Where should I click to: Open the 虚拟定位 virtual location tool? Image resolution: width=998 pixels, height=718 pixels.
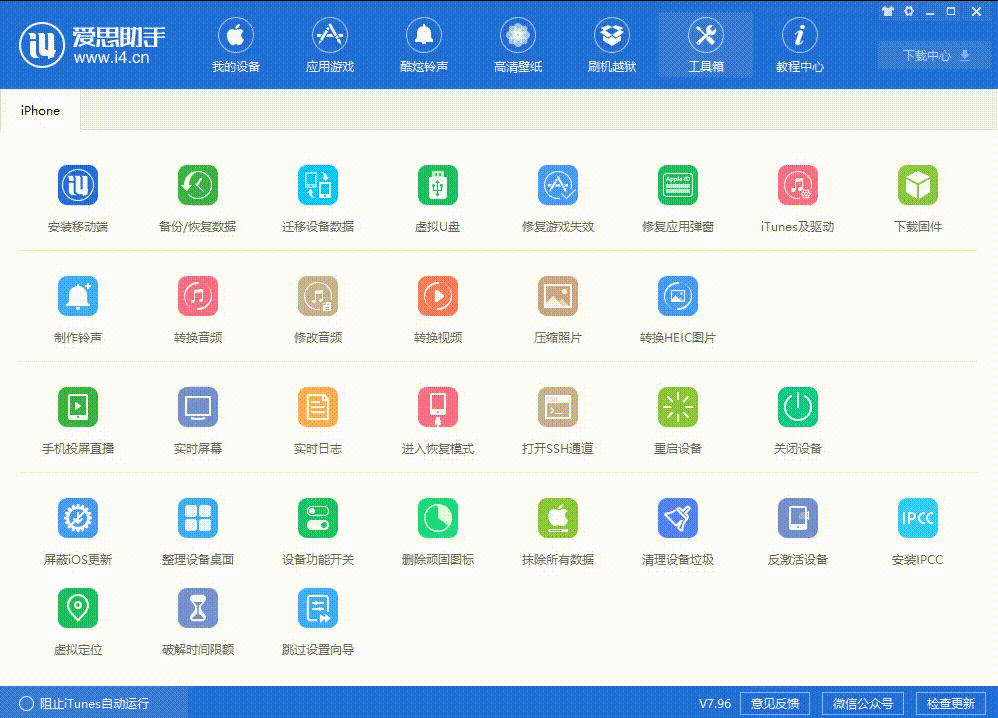coord(77,617)
